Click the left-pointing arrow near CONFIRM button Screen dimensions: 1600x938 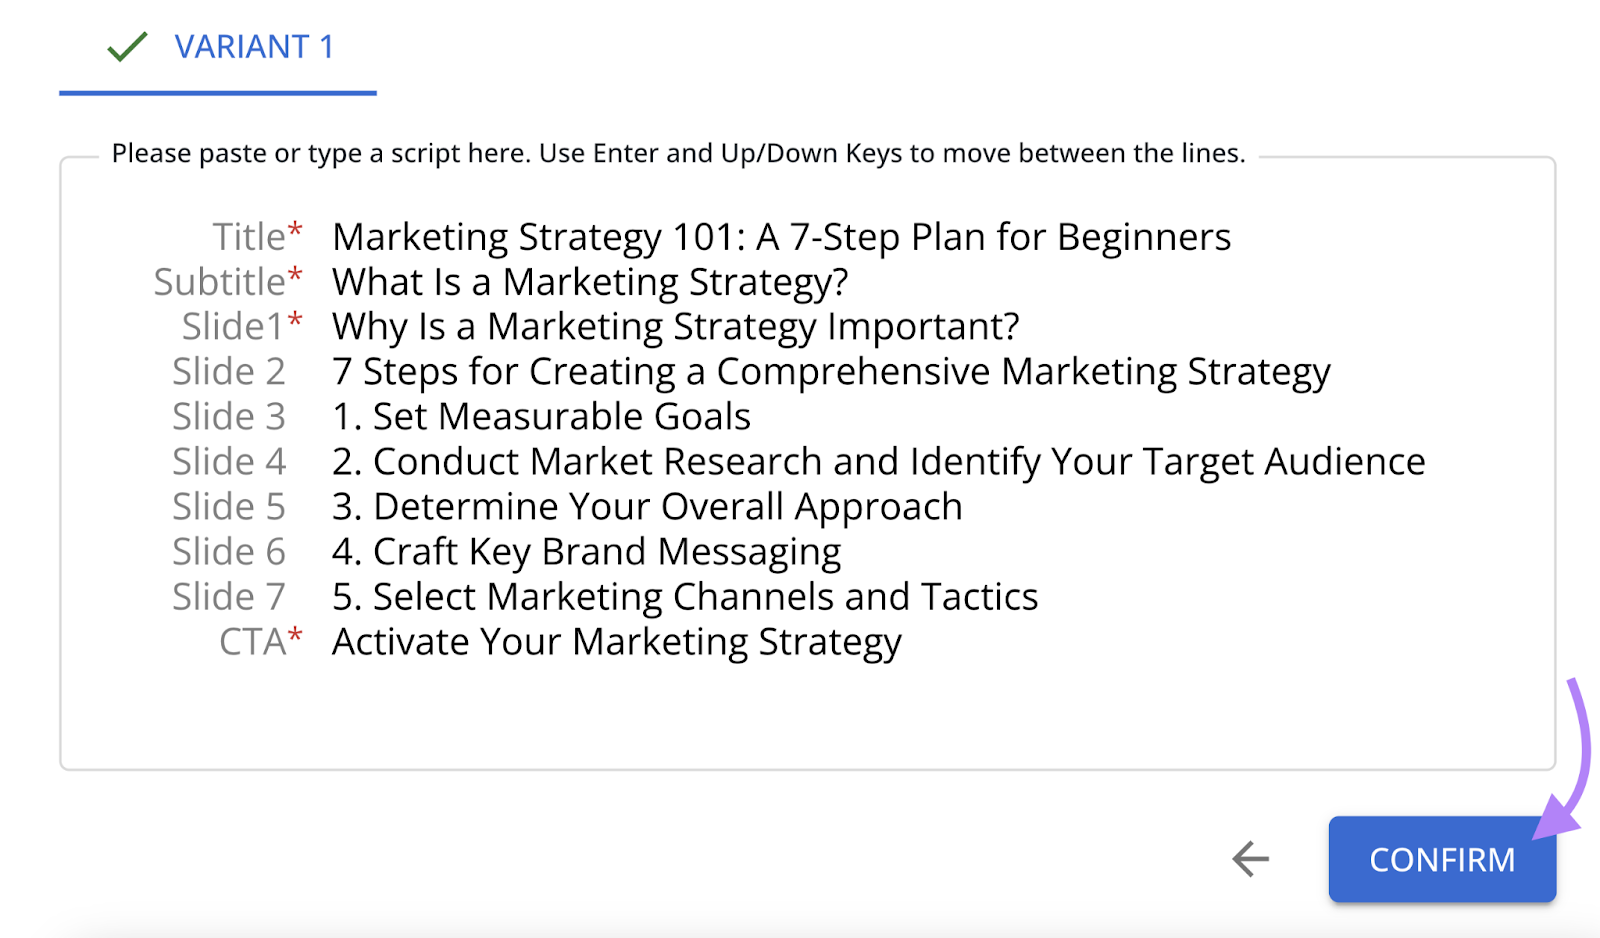(1248, 860)
